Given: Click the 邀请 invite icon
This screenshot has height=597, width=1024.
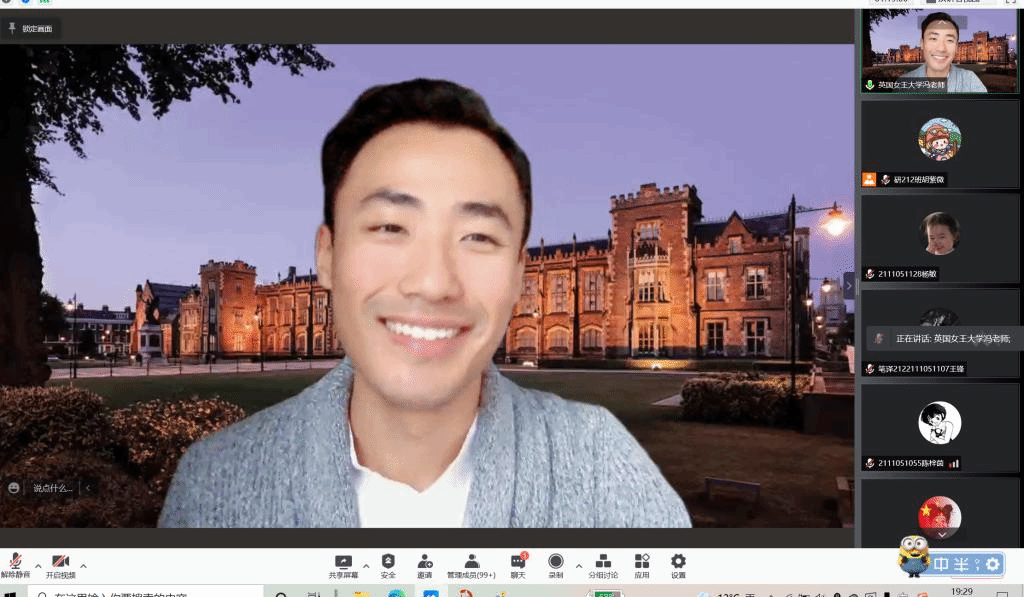Looking at the screenshot, I should tap(425, 565).
